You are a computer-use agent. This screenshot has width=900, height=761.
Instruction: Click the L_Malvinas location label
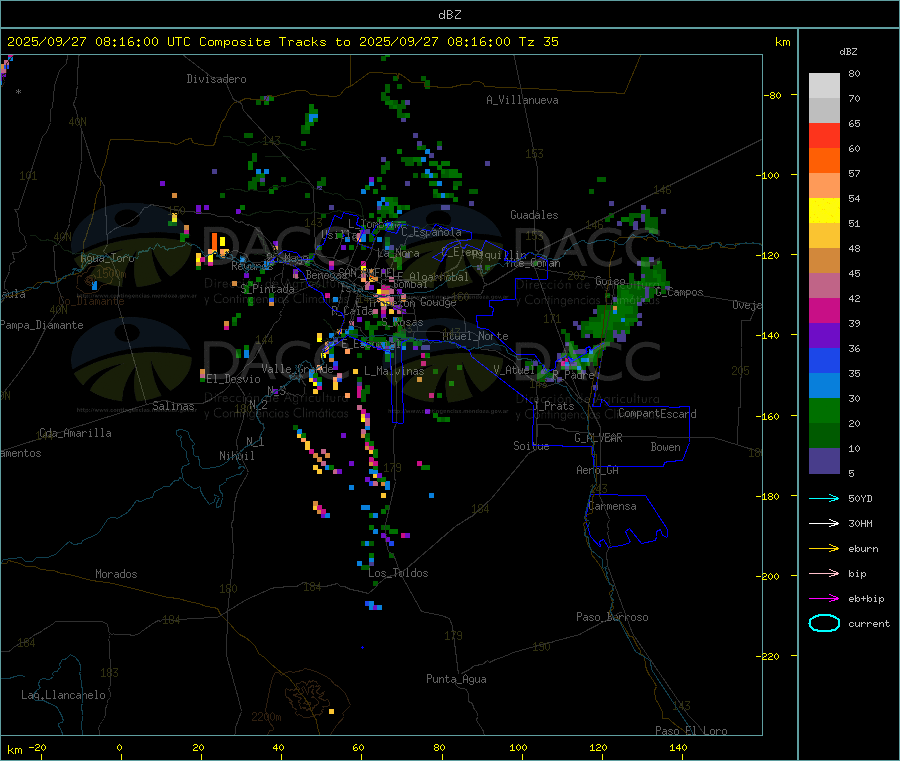pyautogui.click(x=394, y=371)
